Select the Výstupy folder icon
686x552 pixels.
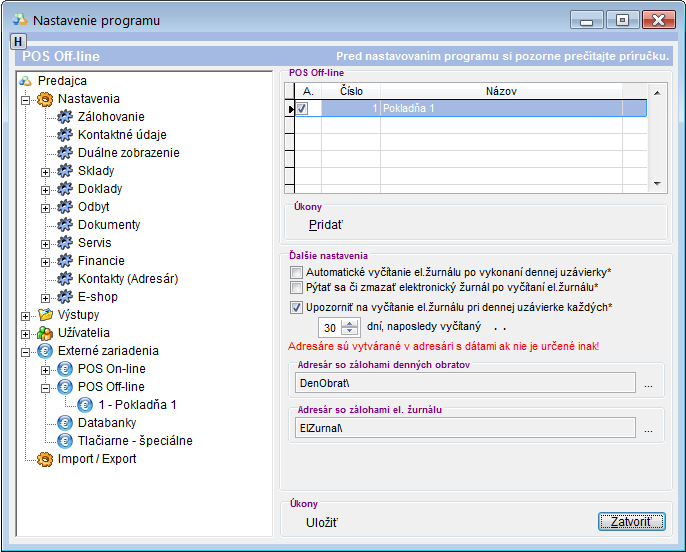(44, 315)
